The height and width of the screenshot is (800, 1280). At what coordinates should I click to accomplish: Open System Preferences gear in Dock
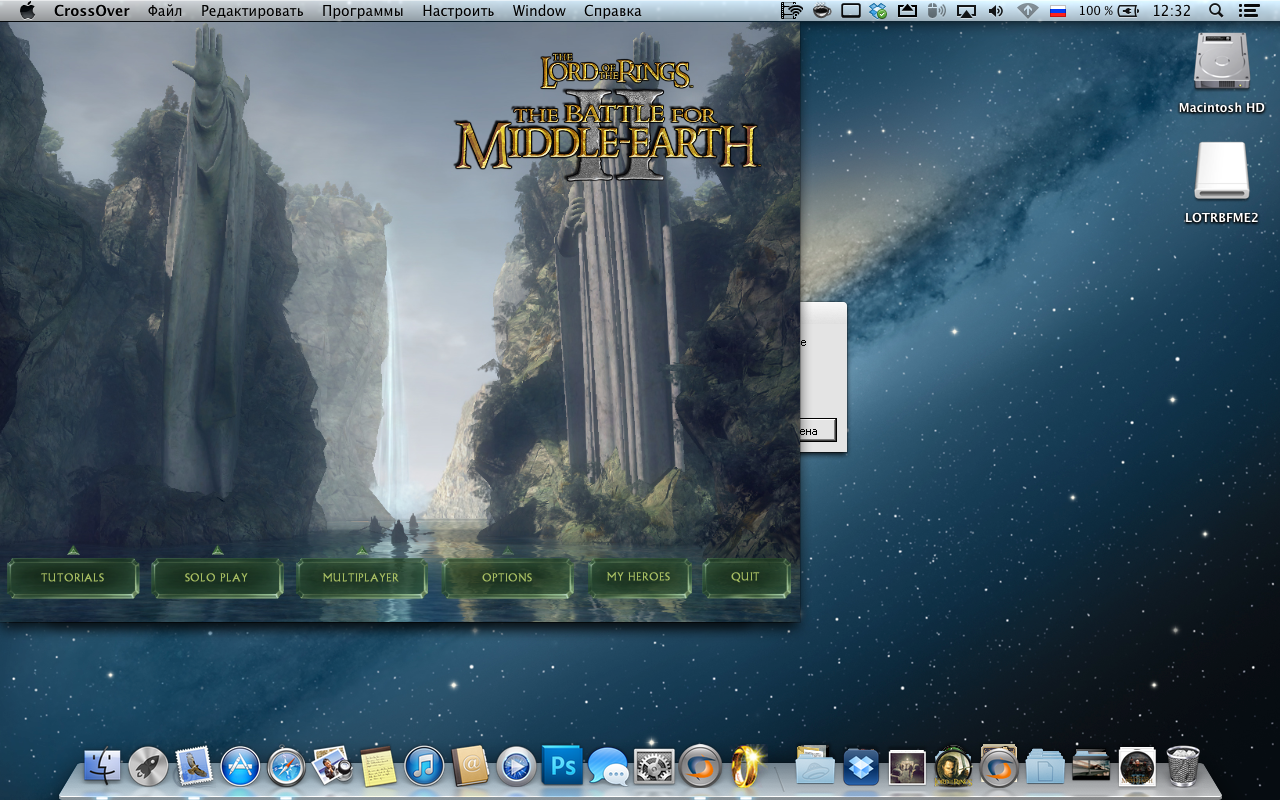tap(654, 767)
